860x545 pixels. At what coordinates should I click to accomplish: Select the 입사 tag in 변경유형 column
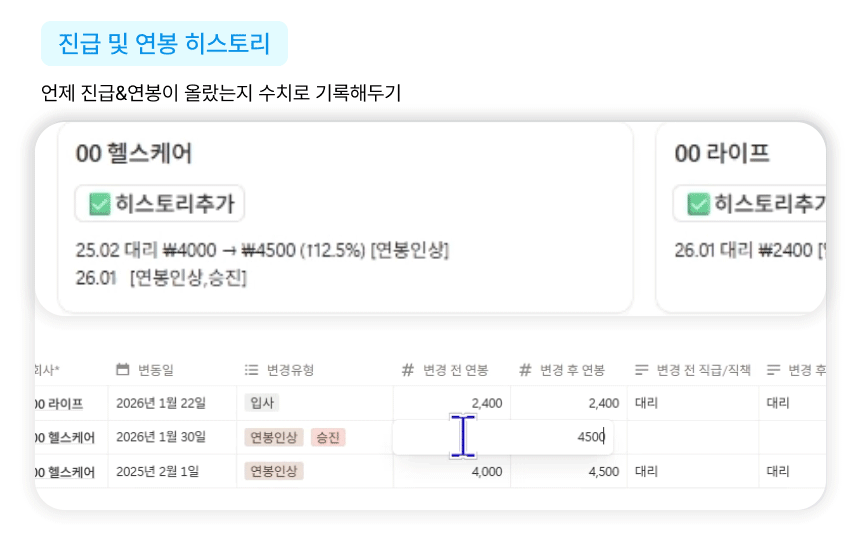coord(262,403)
